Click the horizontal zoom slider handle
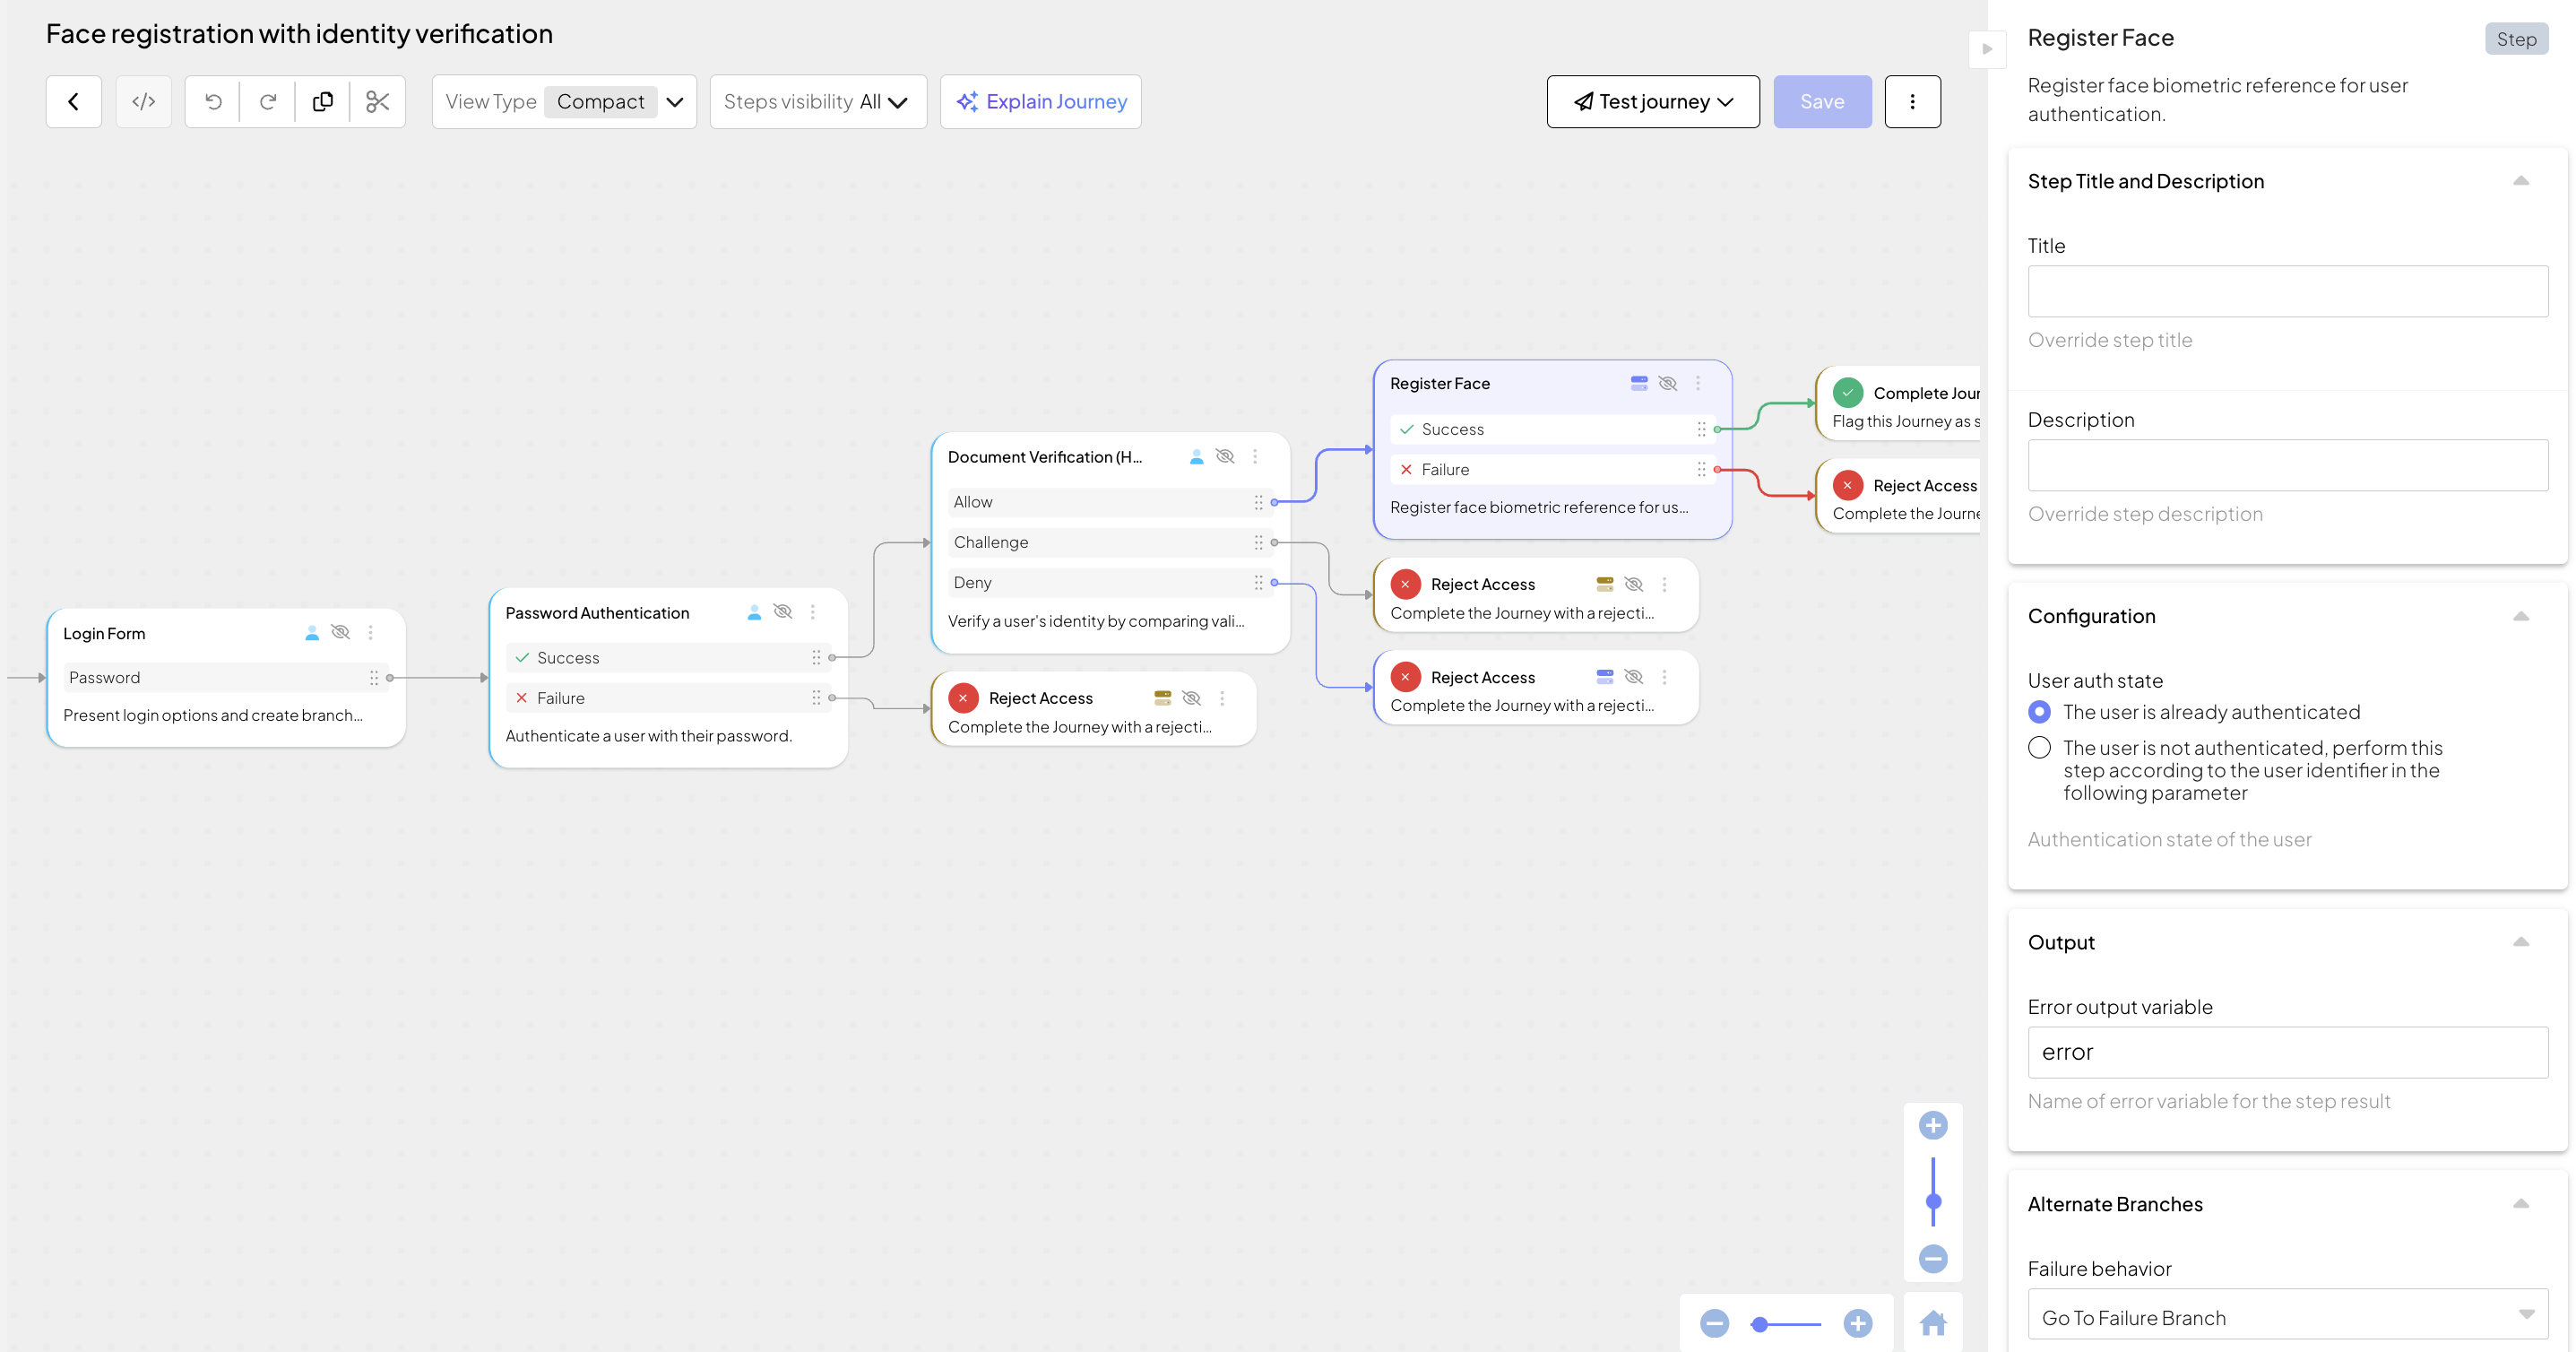 click(x=1759, y=1323)
